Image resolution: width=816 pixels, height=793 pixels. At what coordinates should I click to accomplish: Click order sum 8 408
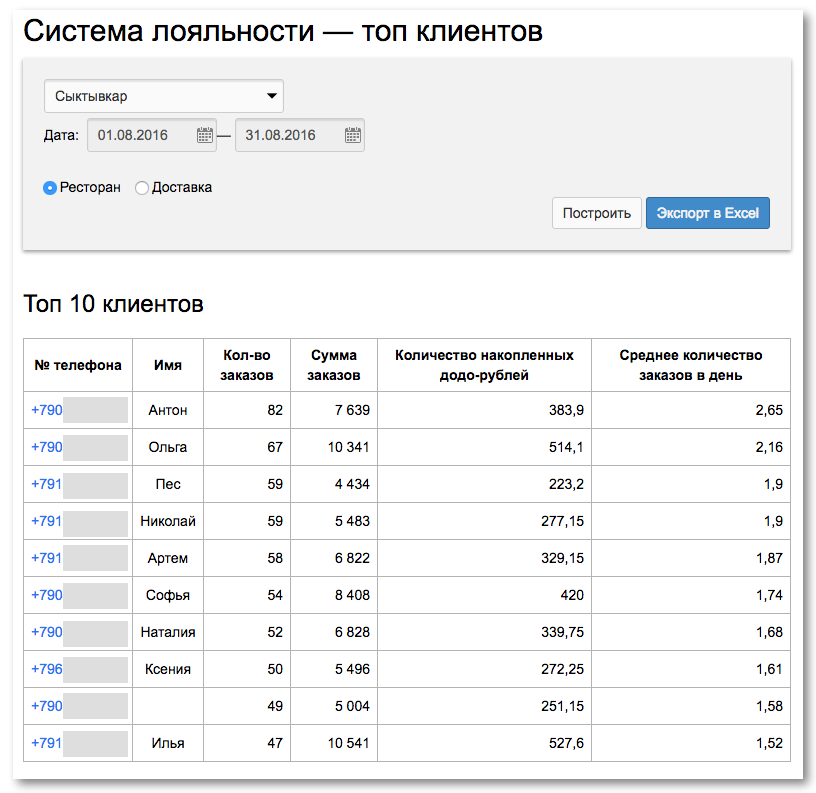[x=352, y=595]
